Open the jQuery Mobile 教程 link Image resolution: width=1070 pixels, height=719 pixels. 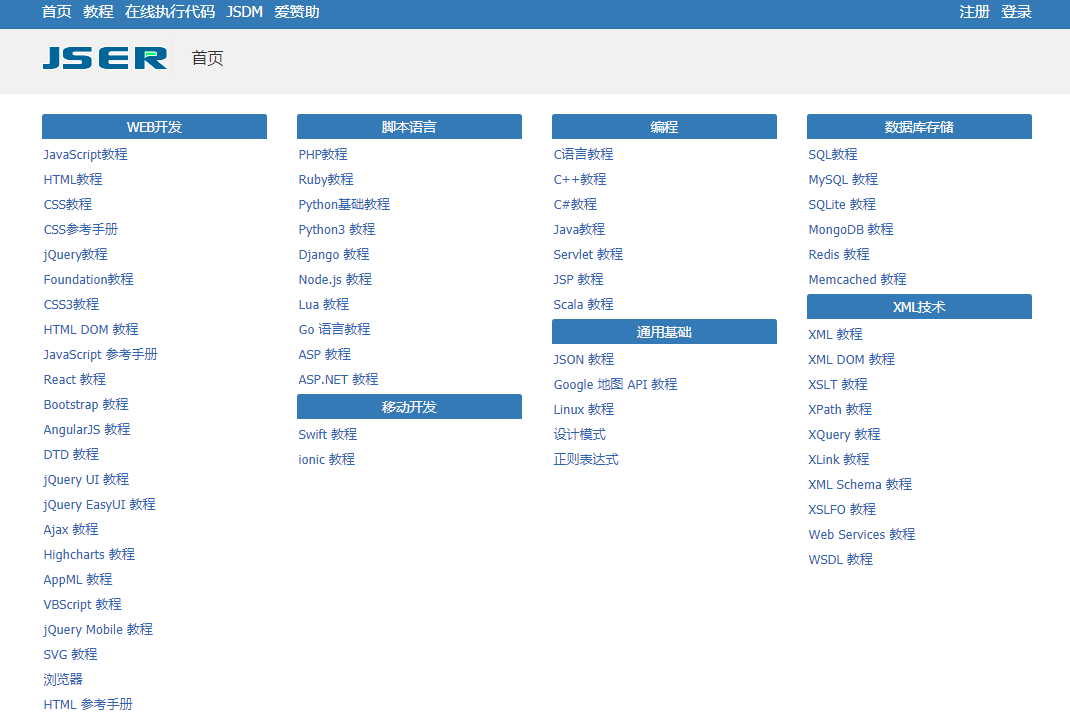pyautogui.click(x=98, y=630)
